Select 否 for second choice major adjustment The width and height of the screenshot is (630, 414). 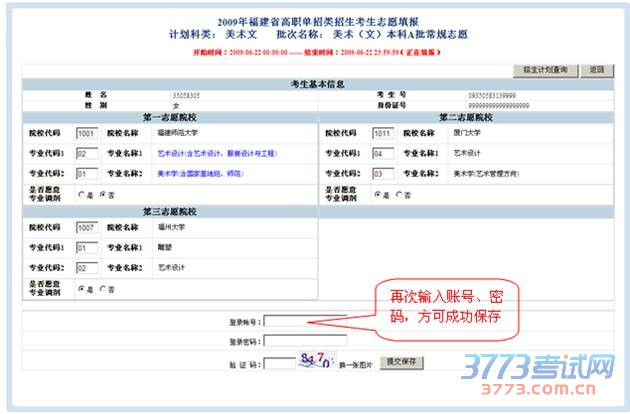tap(399, 195)
